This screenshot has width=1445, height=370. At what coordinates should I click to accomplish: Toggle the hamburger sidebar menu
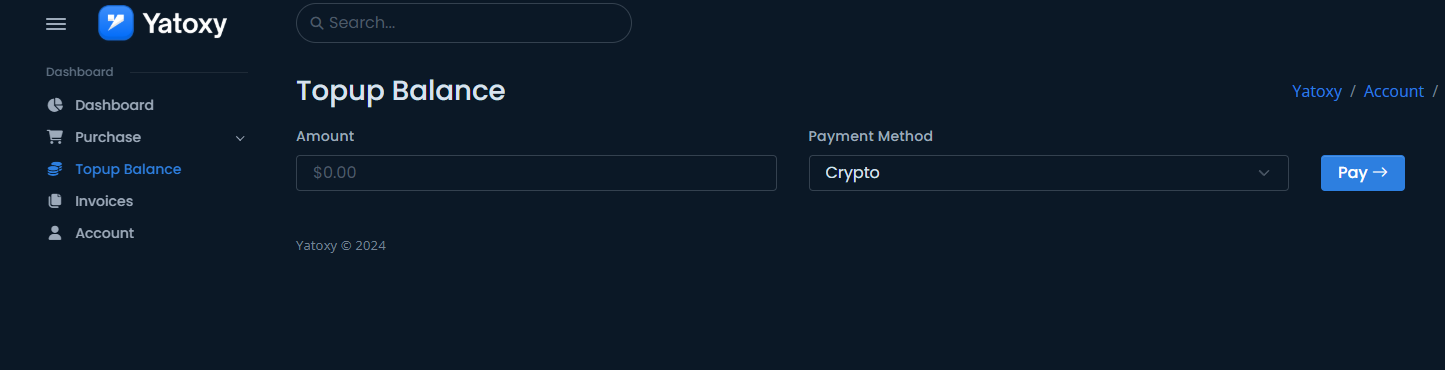[x=56, y=24]
